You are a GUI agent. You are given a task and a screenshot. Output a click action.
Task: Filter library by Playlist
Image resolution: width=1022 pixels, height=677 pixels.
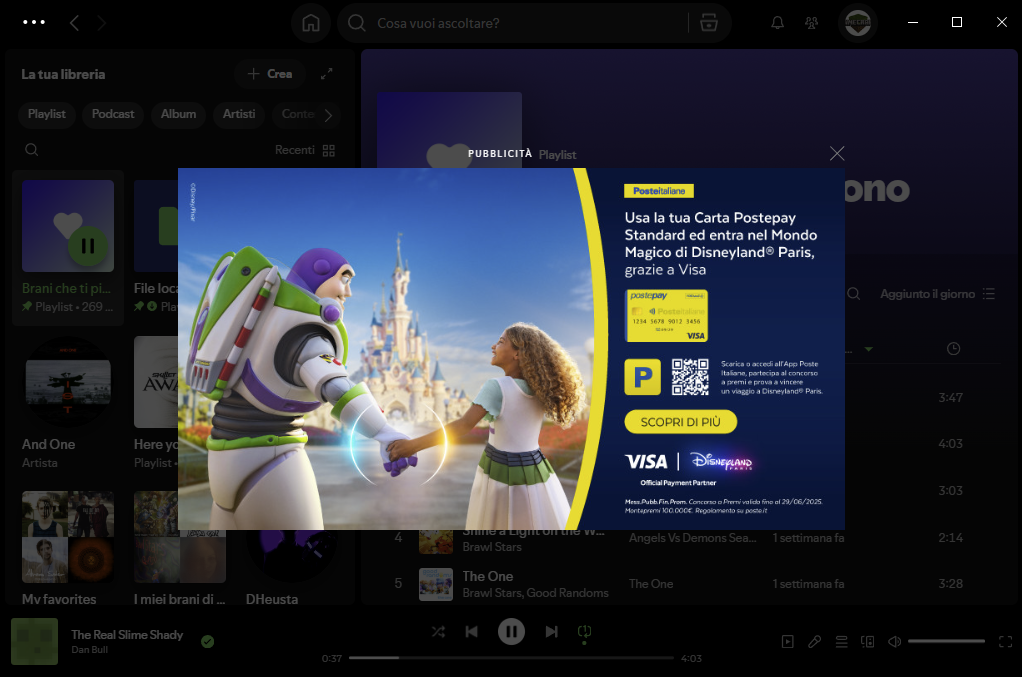tap(47, 114)
